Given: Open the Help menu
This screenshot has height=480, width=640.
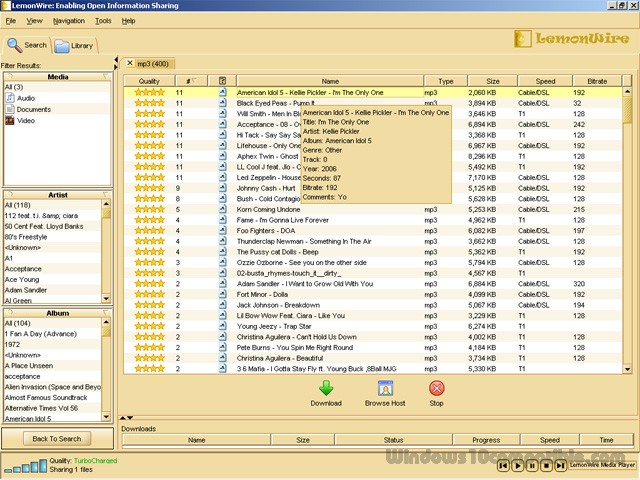Looking at the screenshot, I should (128, 21).
